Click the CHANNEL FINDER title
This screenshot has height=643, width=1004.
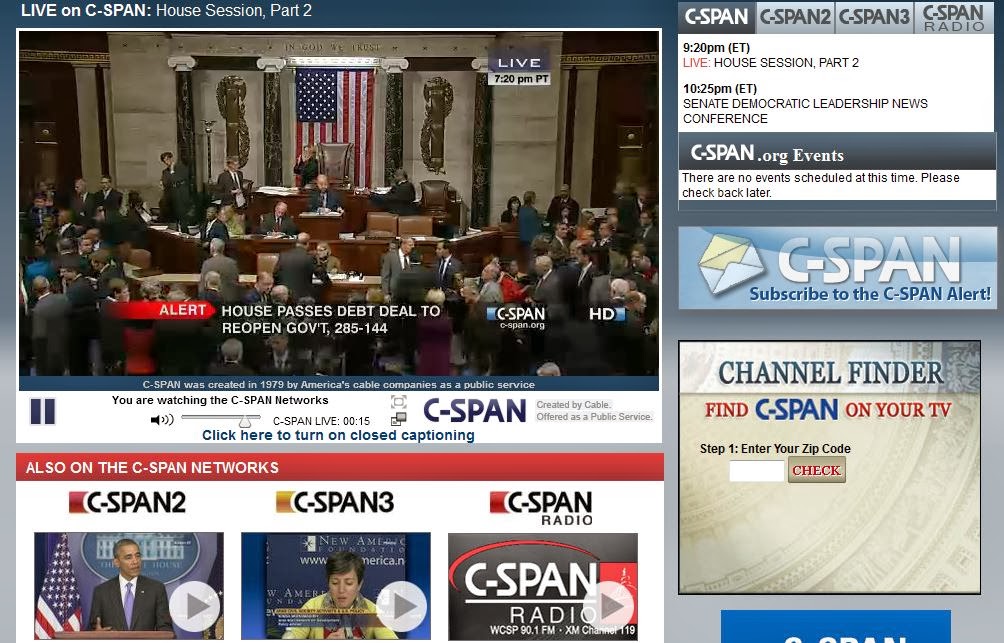pos(830,373)
